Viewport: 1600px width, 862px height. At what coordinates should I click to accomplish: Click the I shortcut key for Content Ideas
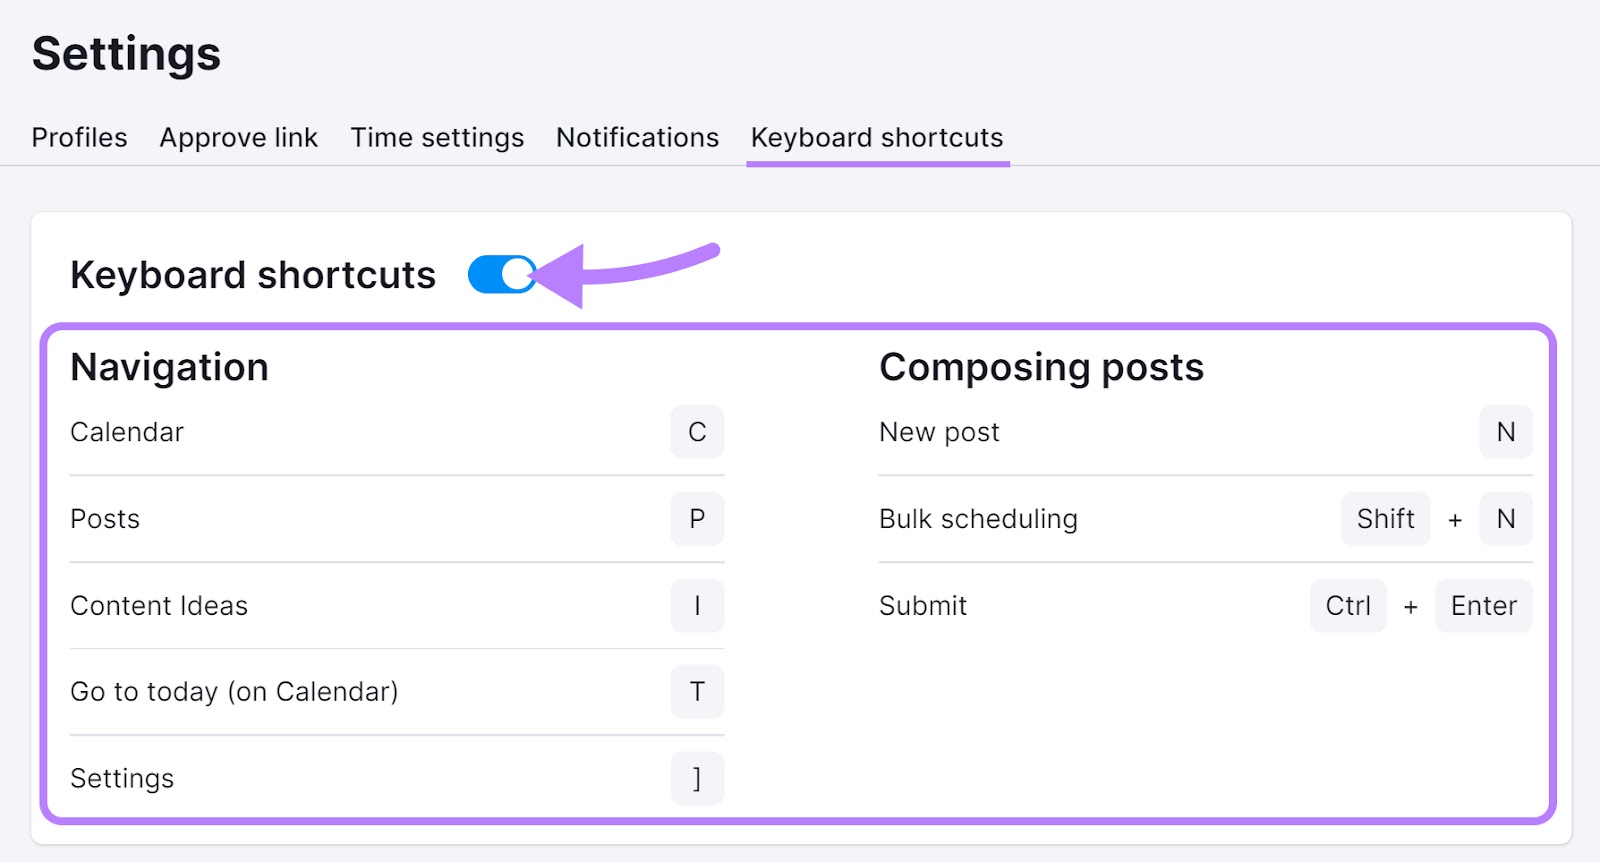coord(697,605)
